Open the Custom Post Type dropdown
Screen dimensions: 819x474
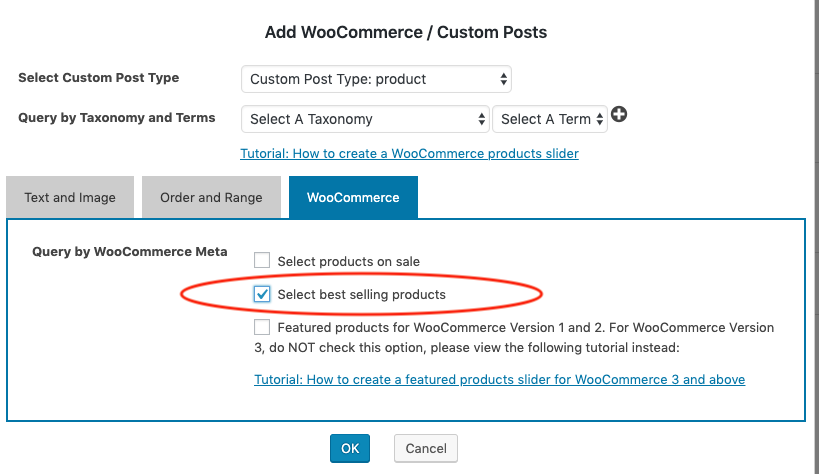[376, 79]
